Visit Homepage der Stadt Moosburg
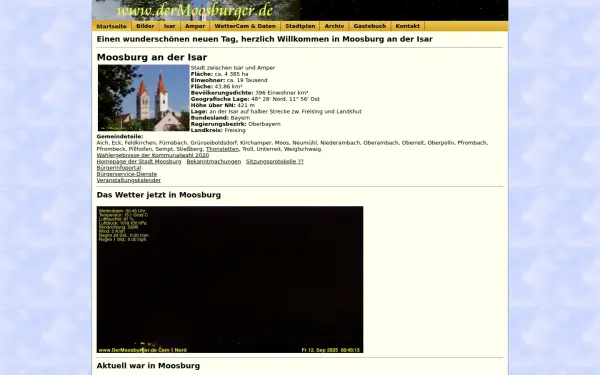This screenshot has height=375, width=600. point(139,161)
